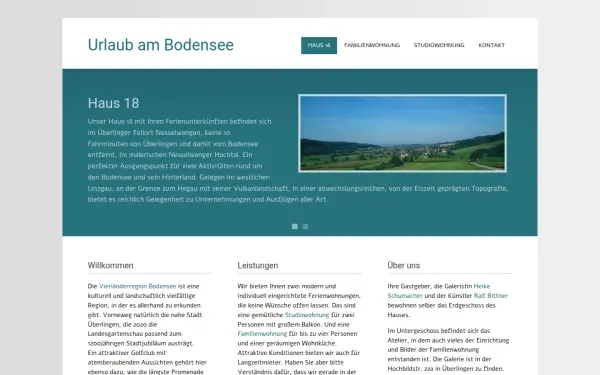Open the Studiowohnung navigation page
The image size is (600, 375).
(439, 45)
